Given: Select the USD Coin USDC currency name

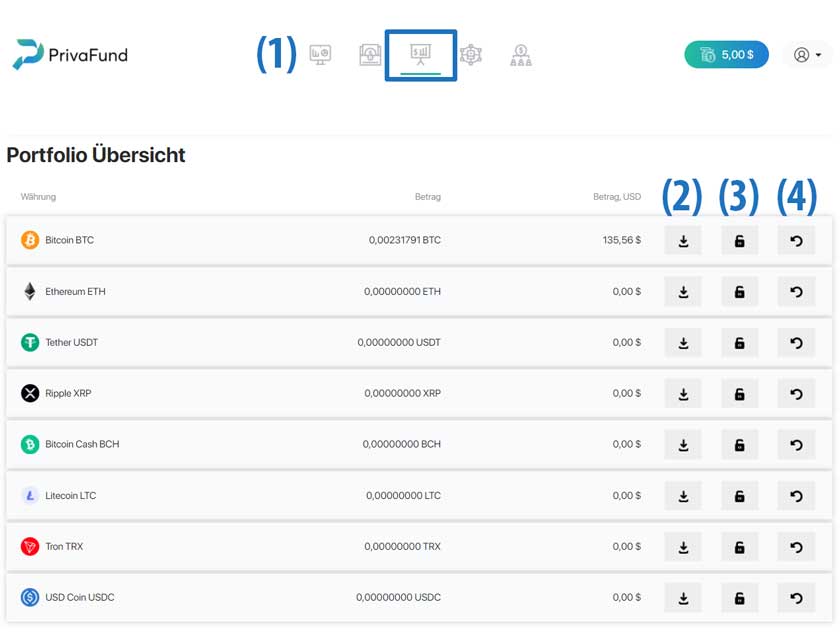Looking at the screenshot, I should point(80,598).
